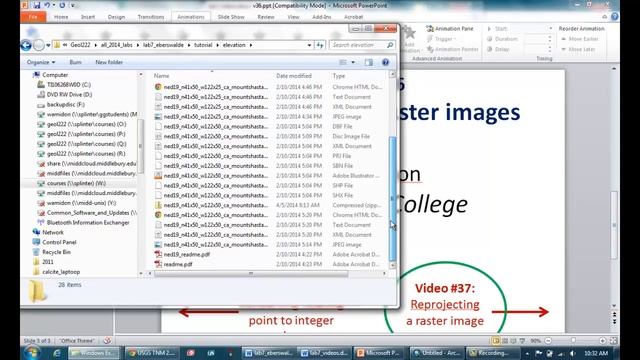Click the SHP File row icon
Viewport: 640px width, 360px height.
tap(158, 185)
